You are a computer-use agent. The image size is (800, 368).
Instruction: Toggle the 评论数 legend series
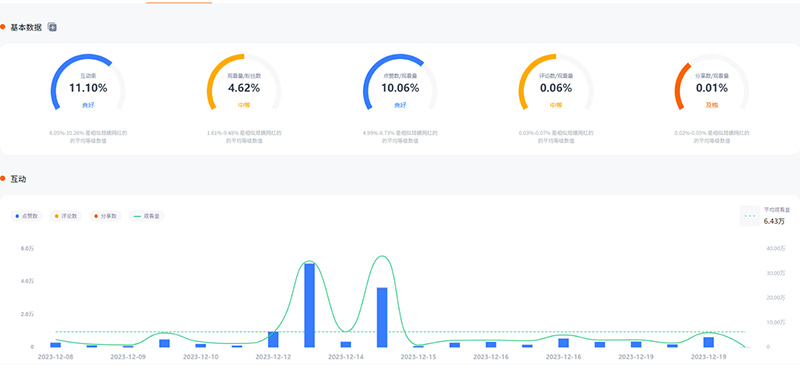pos(65,216)
